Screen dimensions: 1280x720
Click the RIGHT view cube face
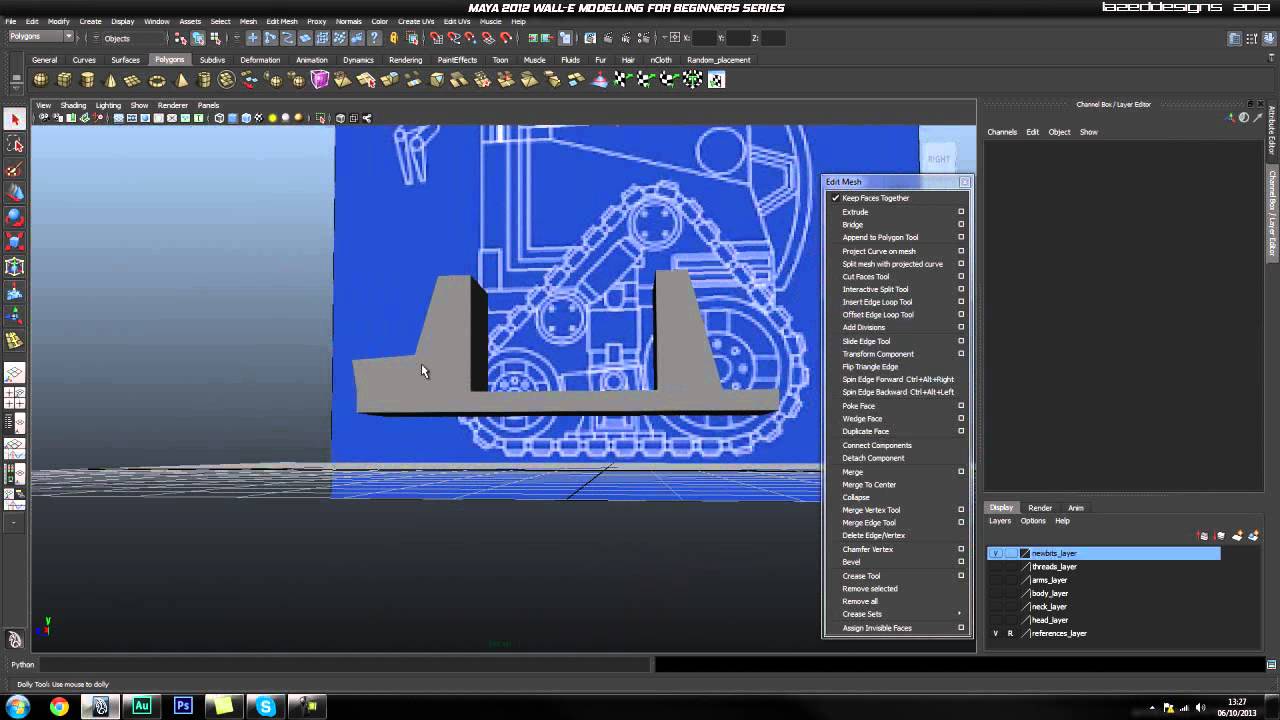(938, 159)
